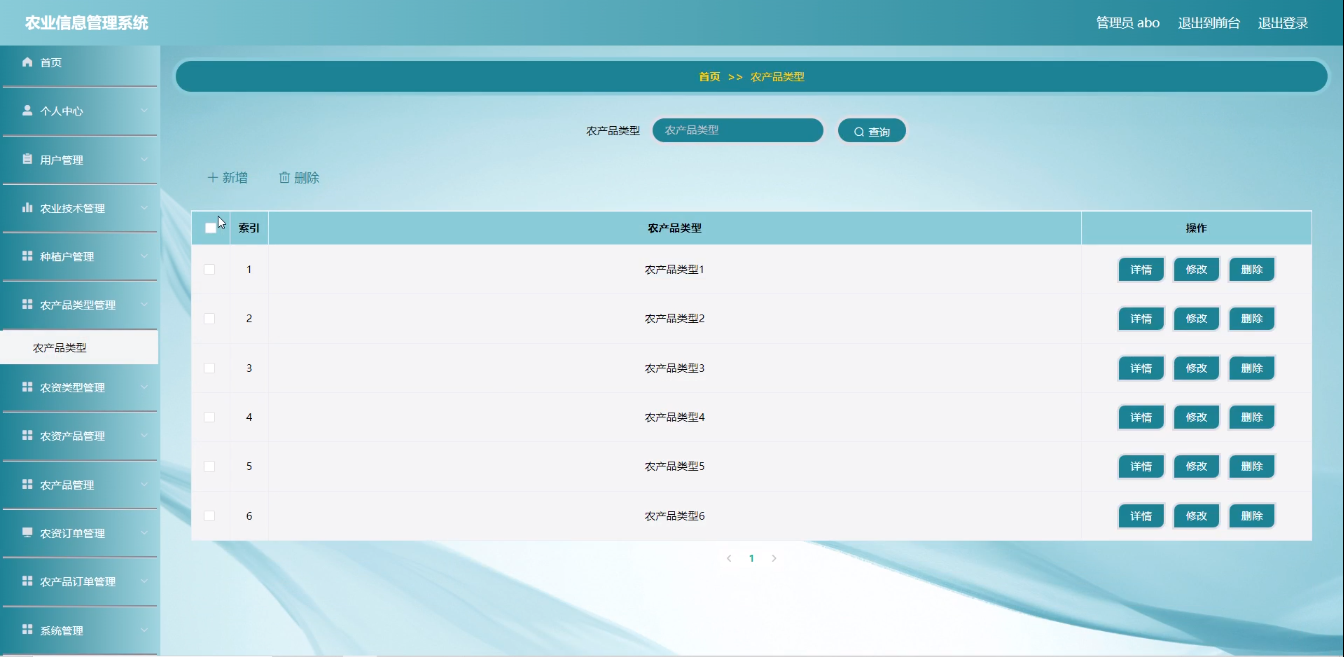Image resolution: width=1344 pixels, height=657 pixels.
Task: Focus the 农产品类型 search input field
Action: [738, 130]
